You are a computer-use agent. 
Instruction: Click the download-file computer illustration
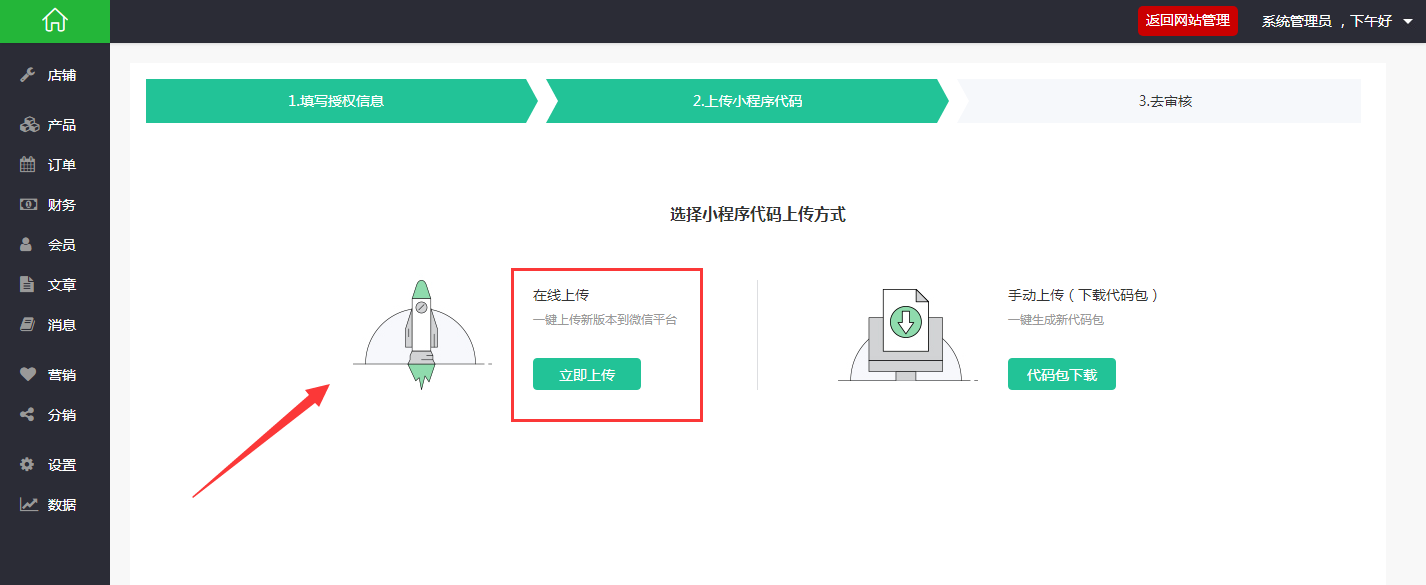906,334
